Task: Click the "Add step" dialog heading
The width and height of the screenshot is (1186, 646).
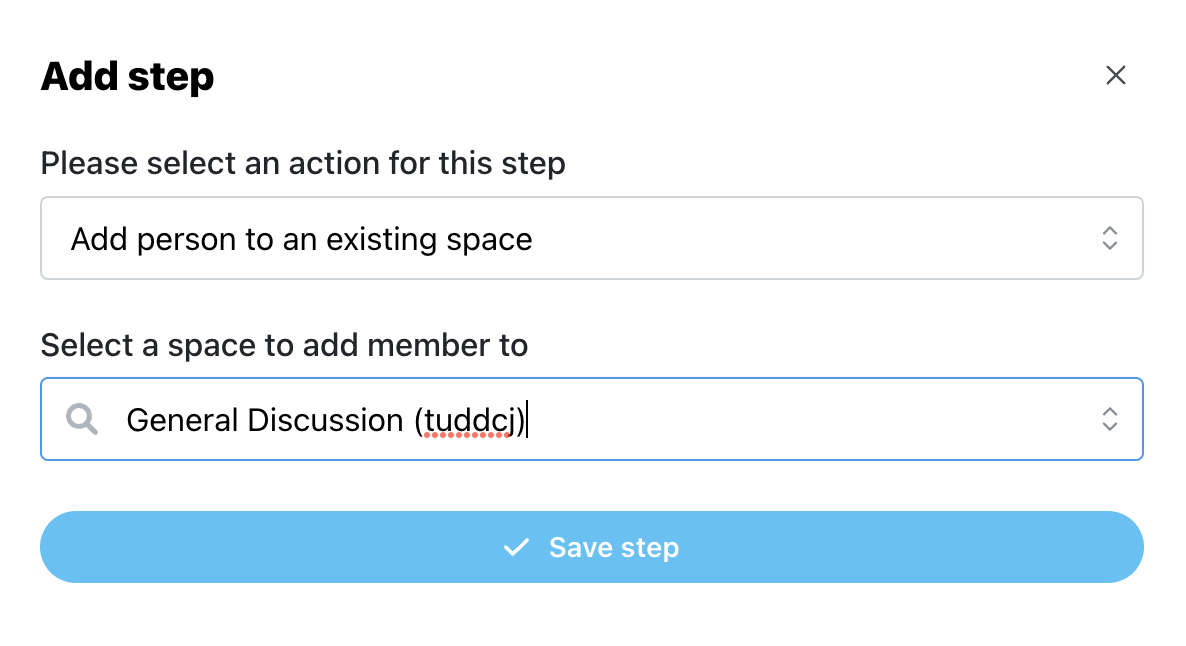Action: pos(127,76)
